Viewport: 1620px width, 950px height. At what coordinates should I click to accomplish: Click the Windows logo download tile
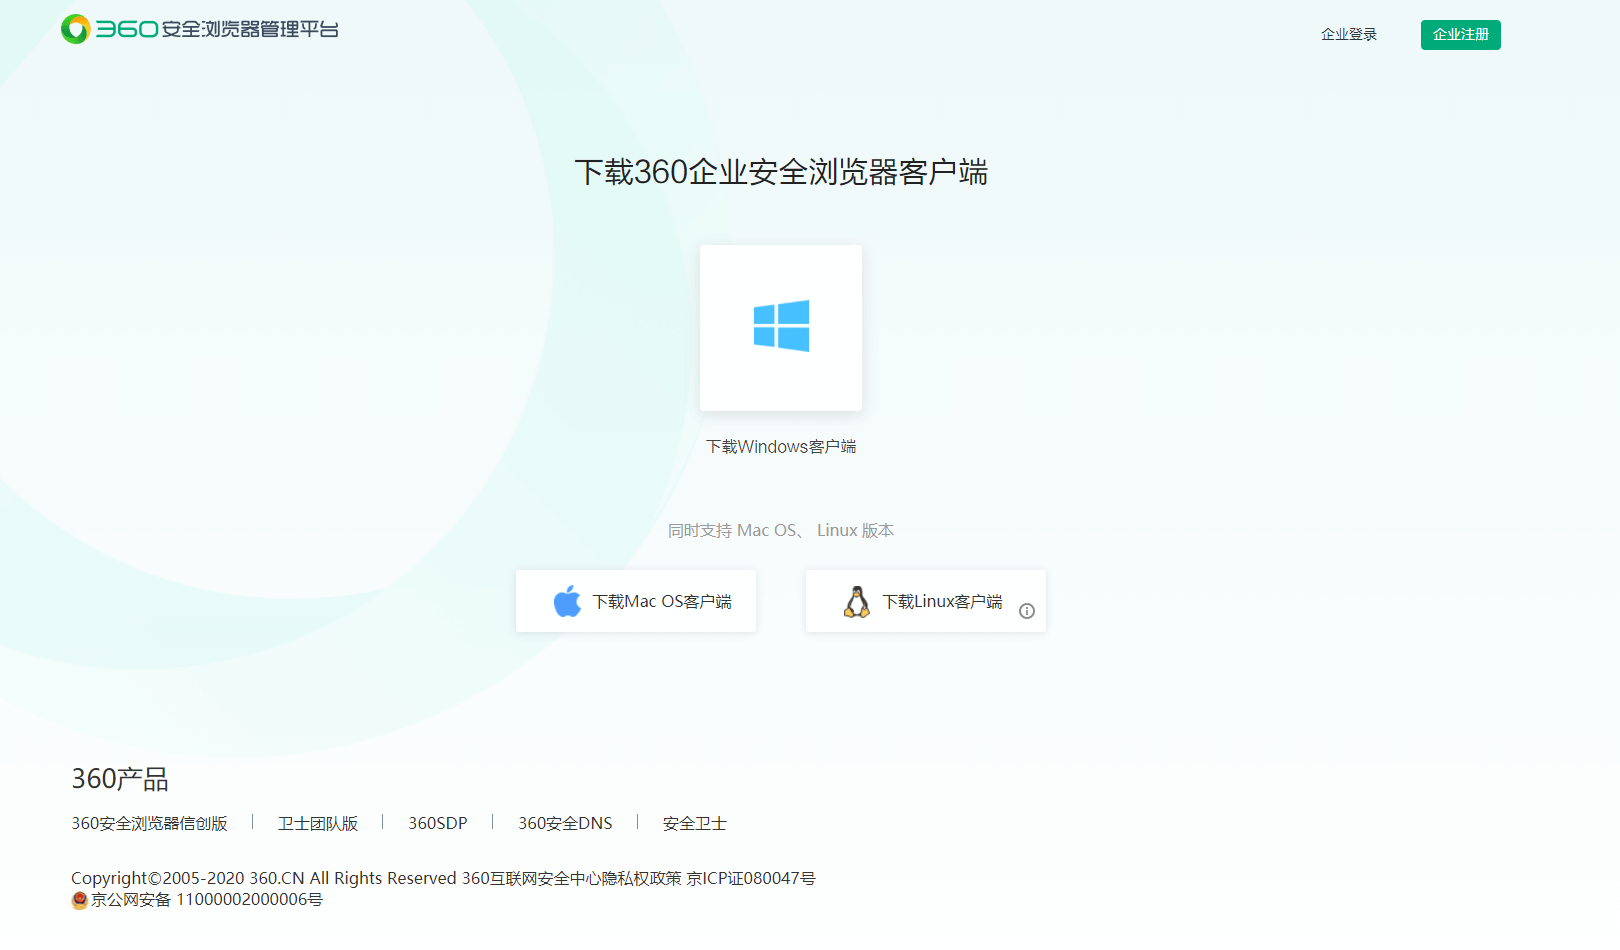coord(781,328)
